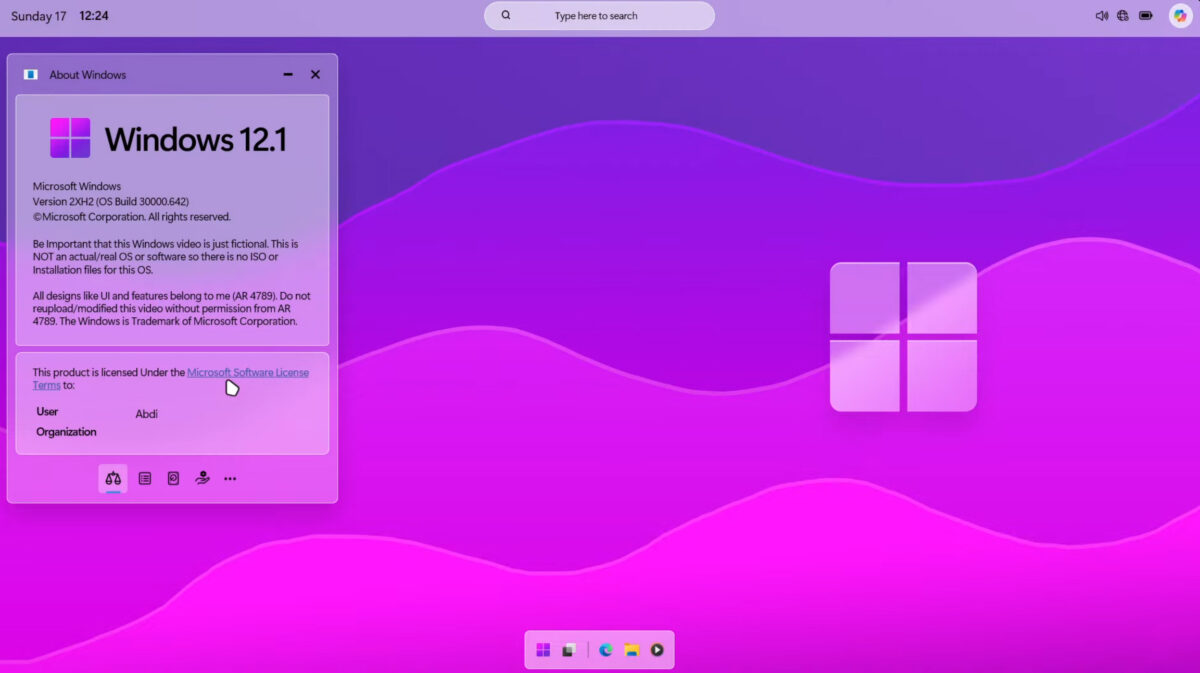This screenshot has height=673, width=1200.
Task: Toggle the network globe icon in the tray
Action: (x=1122, y=15)
